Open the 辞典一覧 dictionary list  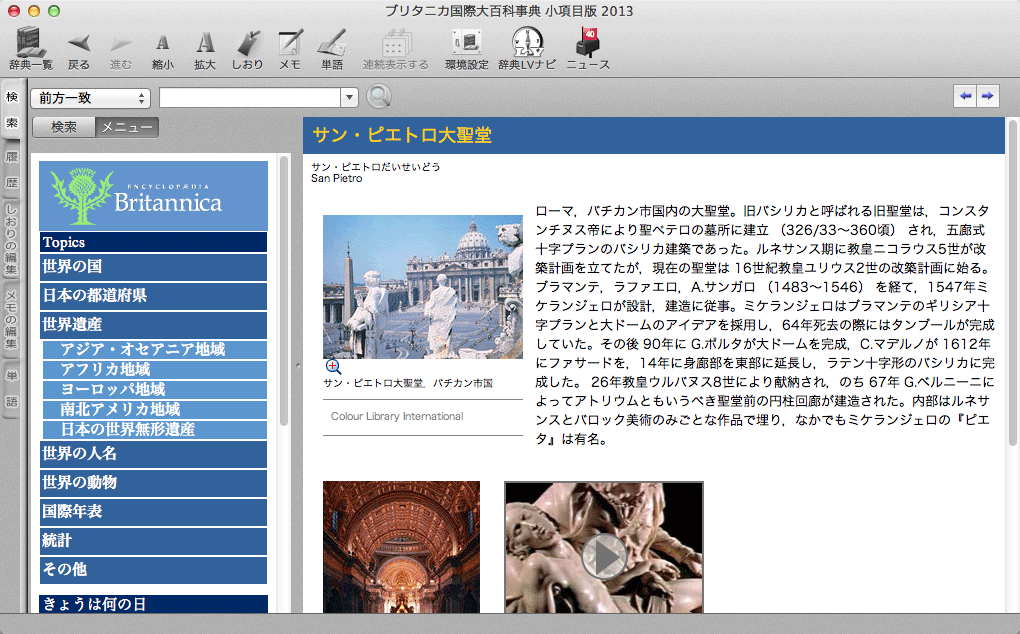[31, 45]
